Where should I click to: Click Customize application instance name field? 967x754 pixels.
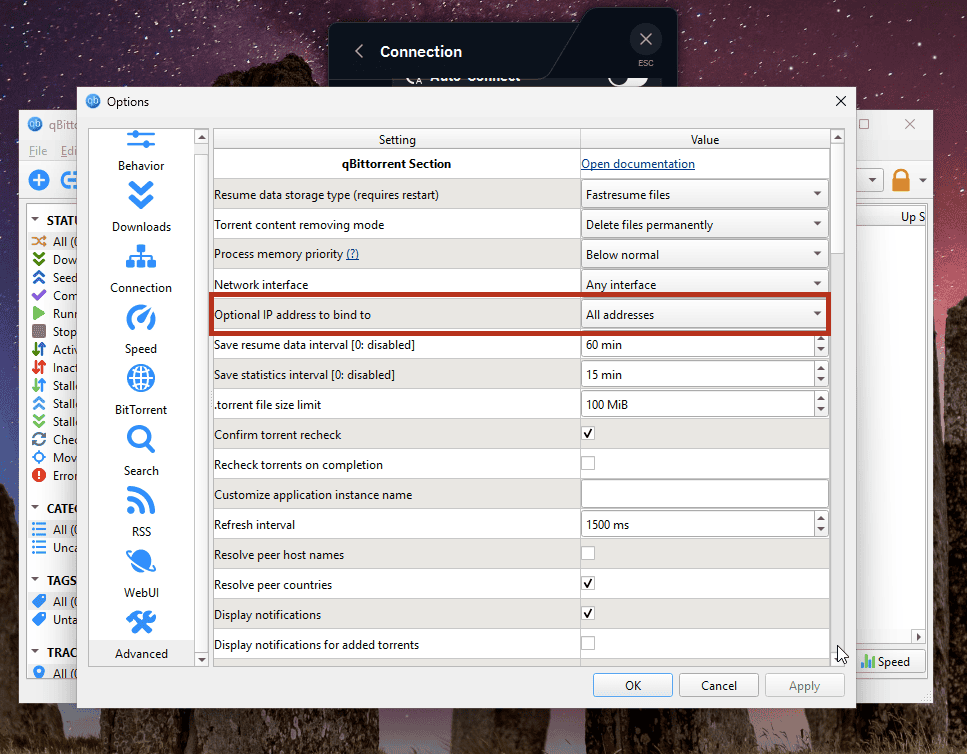[x=704, y=494]
